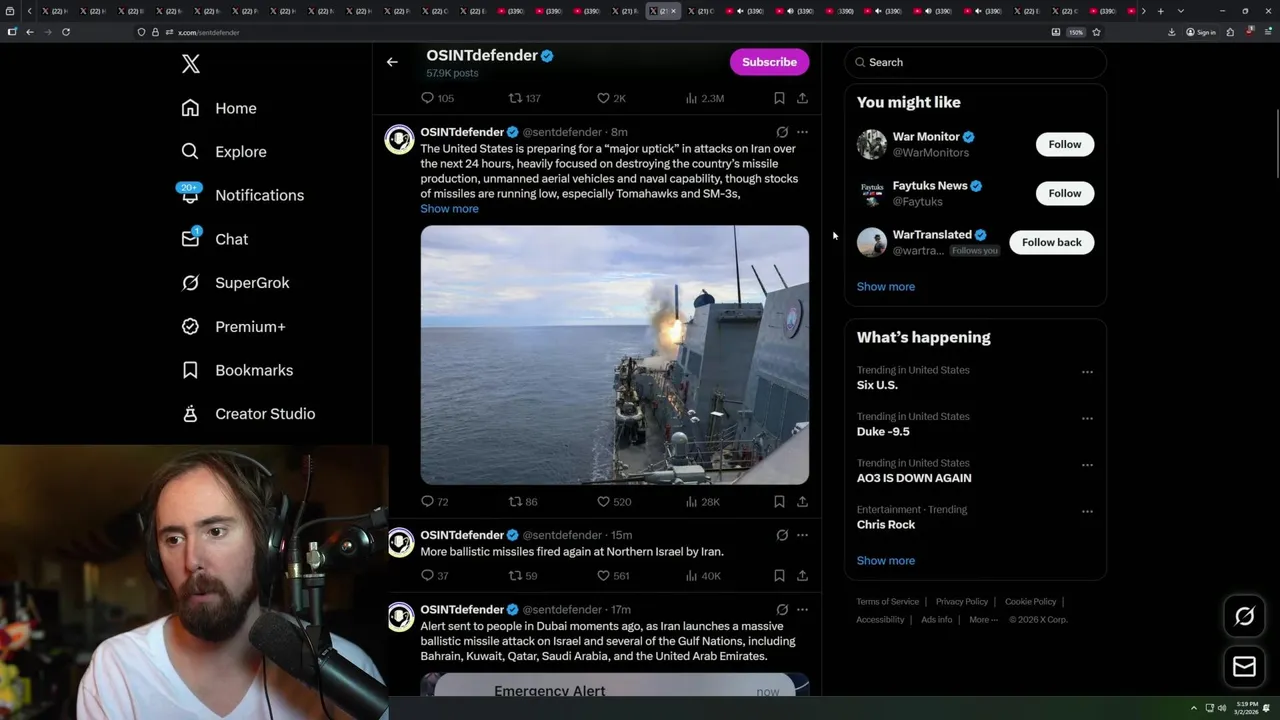Share the Northern Israel missiles post
Viewport: 1280px width, 720px height.
coord(802,576)
